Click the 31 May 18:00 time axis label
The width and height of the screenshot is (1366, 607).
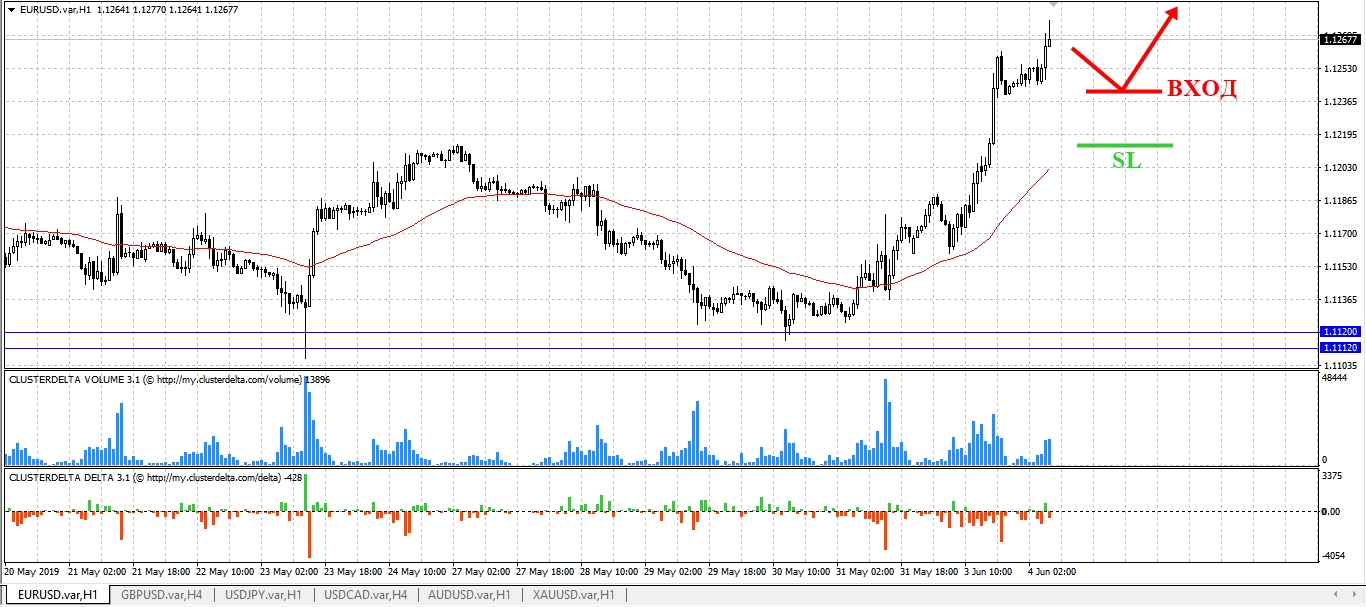pyautogui.click(x=929, y=571)
